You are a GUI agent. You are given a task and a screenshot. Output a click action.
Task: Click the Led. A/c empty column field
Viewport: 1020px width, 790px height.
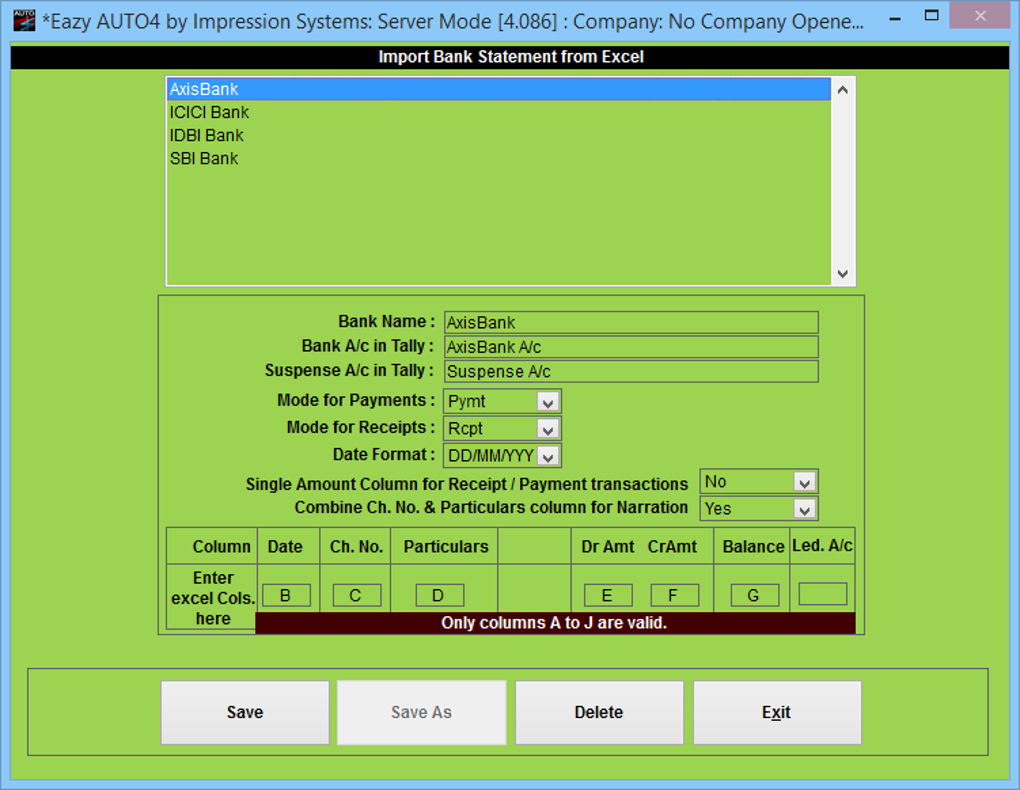tap(822, 594)
